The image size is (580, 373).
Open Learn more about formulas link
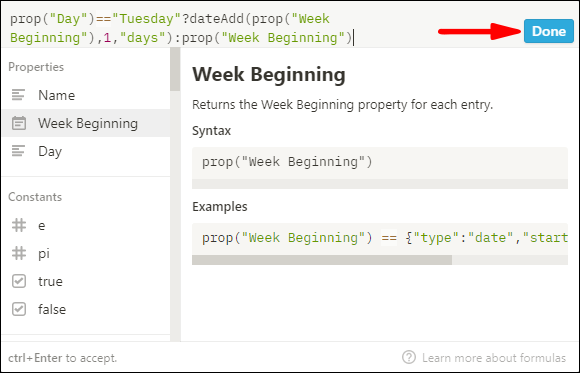494,358
